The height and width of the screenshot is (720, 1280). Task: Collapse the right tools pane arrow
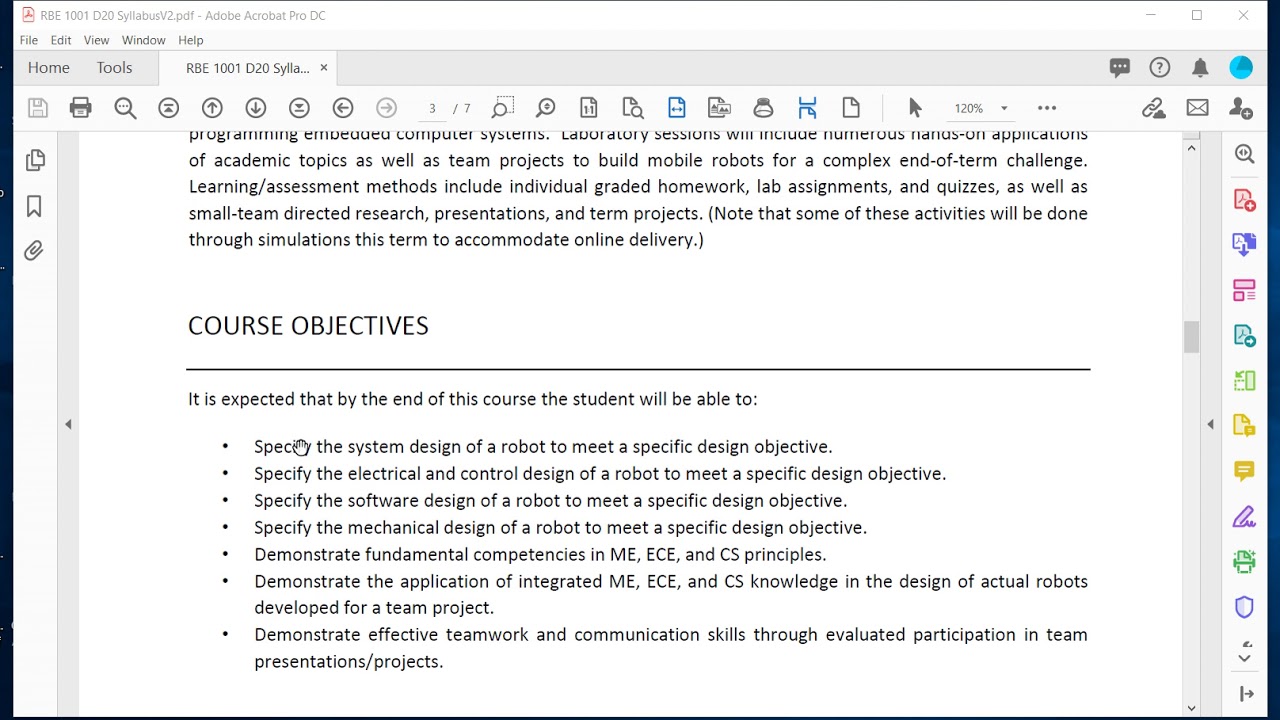(x=1210, y=425)
